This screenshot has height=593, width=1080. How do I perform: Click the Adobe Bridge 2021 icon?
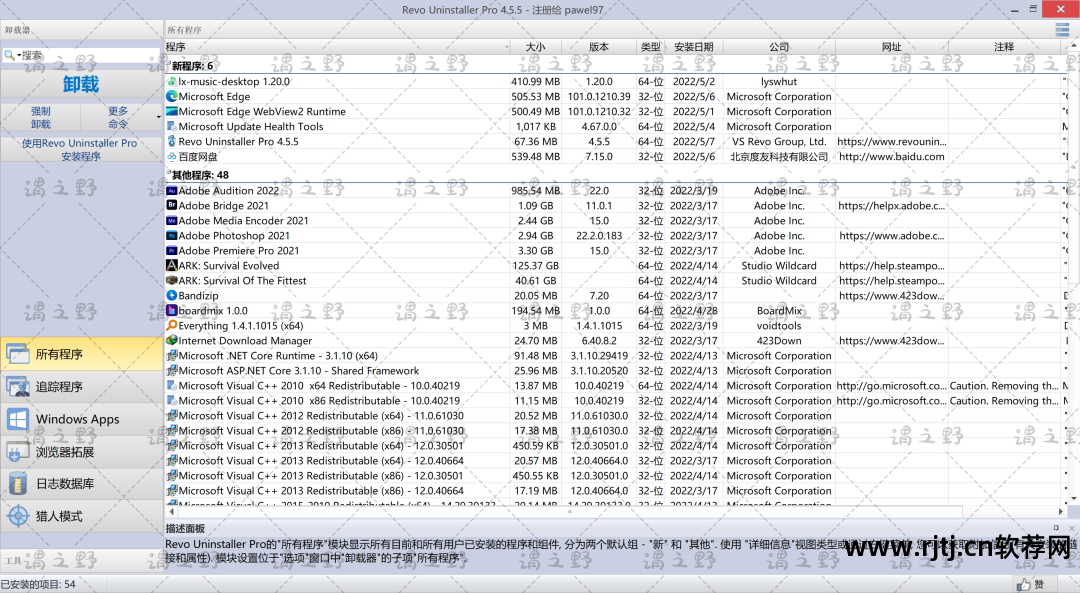click(x=172, y=205)
